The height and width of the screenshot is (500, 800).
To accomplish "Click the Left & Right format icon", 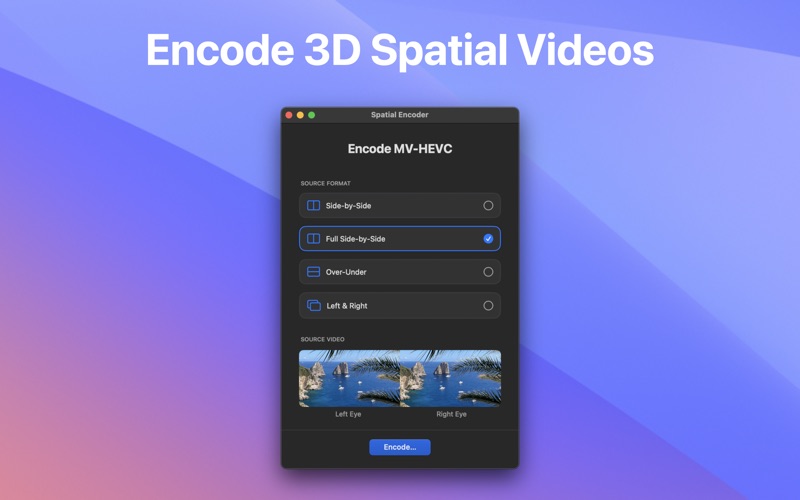I will (x=314, y=306).
